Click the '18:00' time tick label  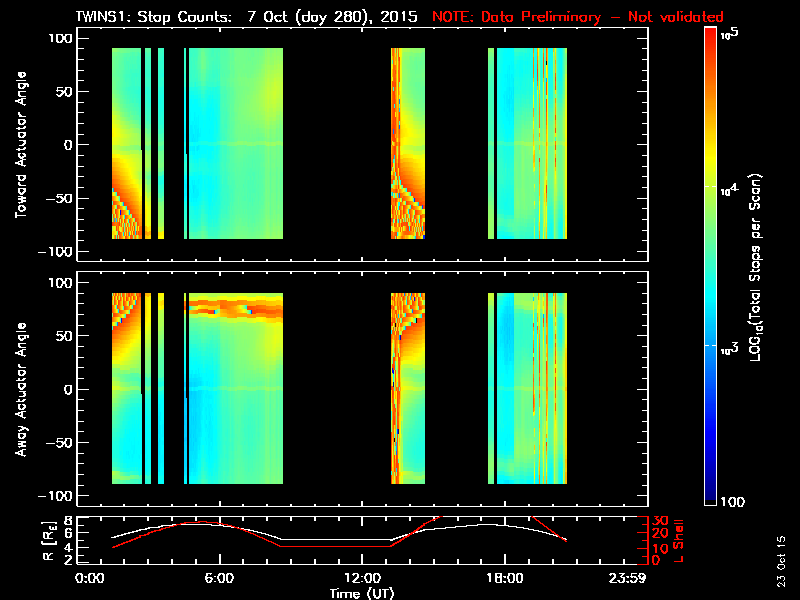click(x=500, y=579)
